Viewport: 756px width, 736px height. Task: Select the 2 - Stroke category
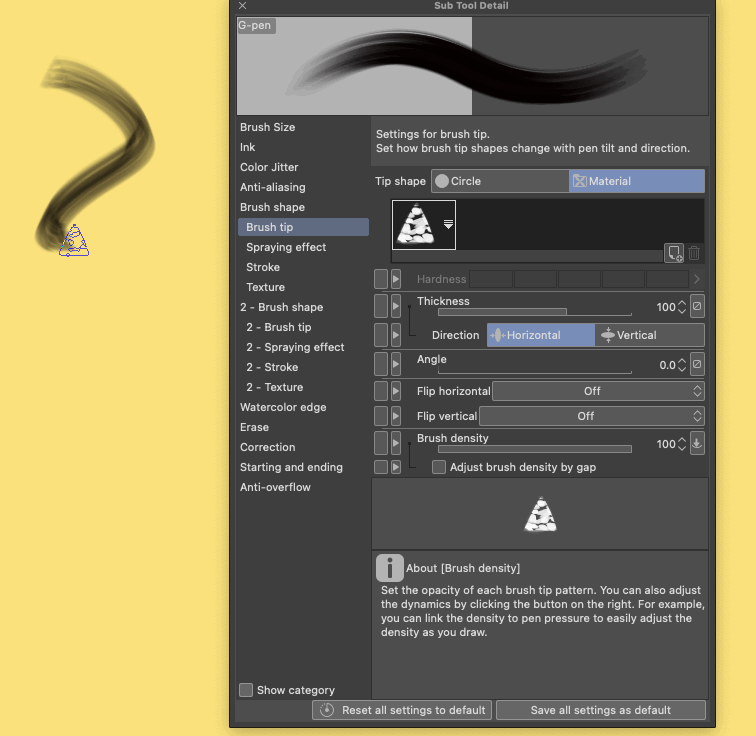272,367
